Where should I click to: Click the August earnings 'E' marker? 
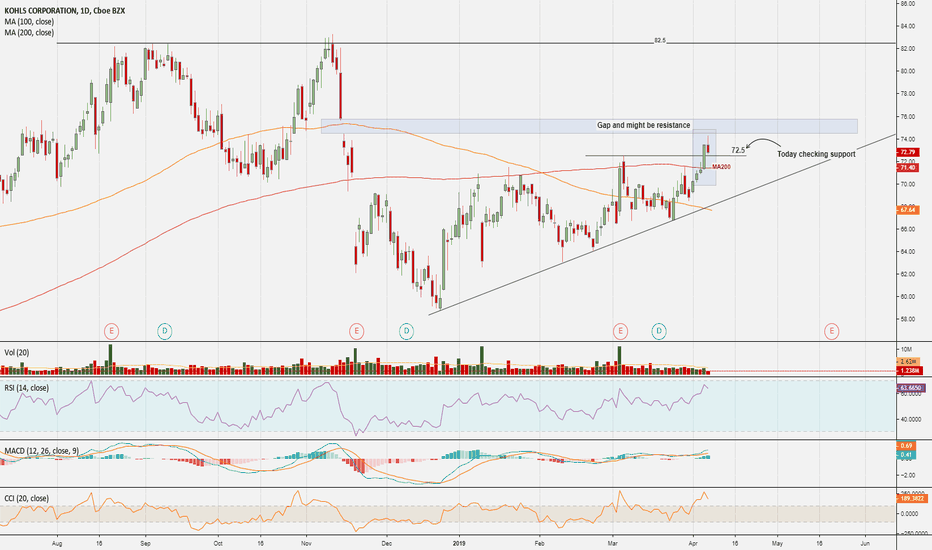111,331
